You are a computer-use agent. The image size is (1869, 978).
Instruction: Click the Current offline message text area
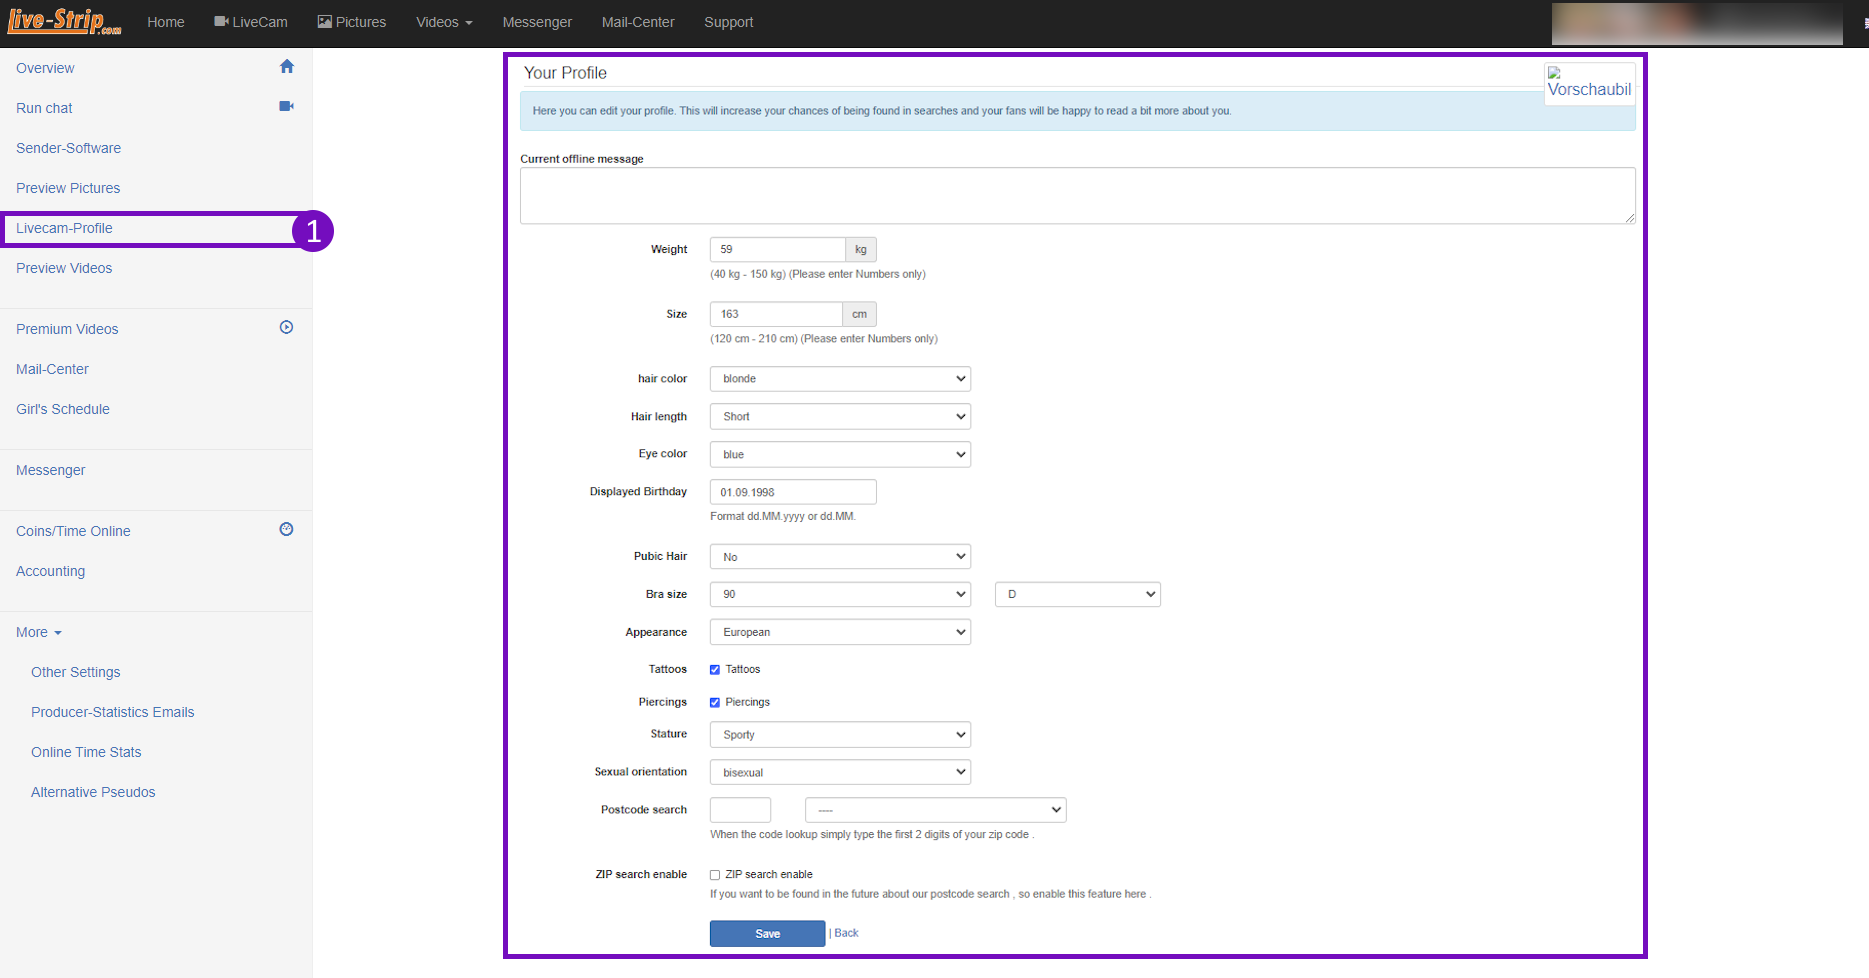pyautogui.click(x=1077, y=196)
